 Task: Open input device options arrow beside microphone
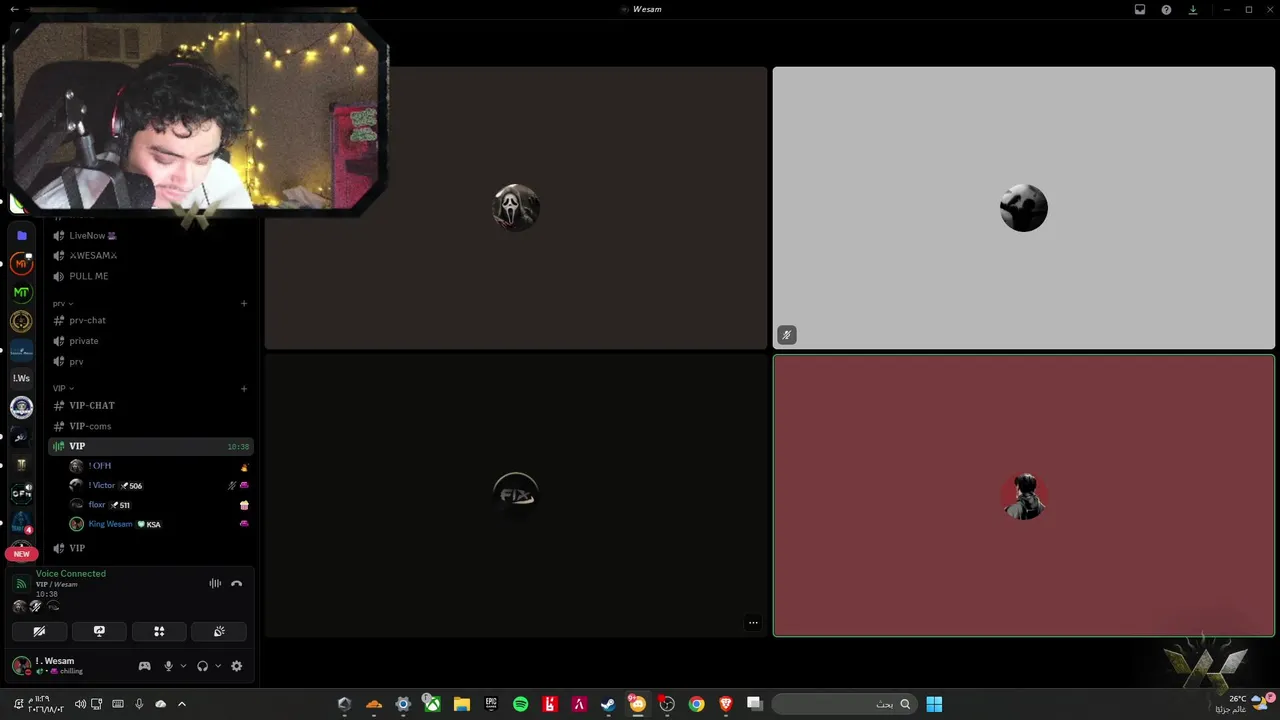tap(183, 666)
